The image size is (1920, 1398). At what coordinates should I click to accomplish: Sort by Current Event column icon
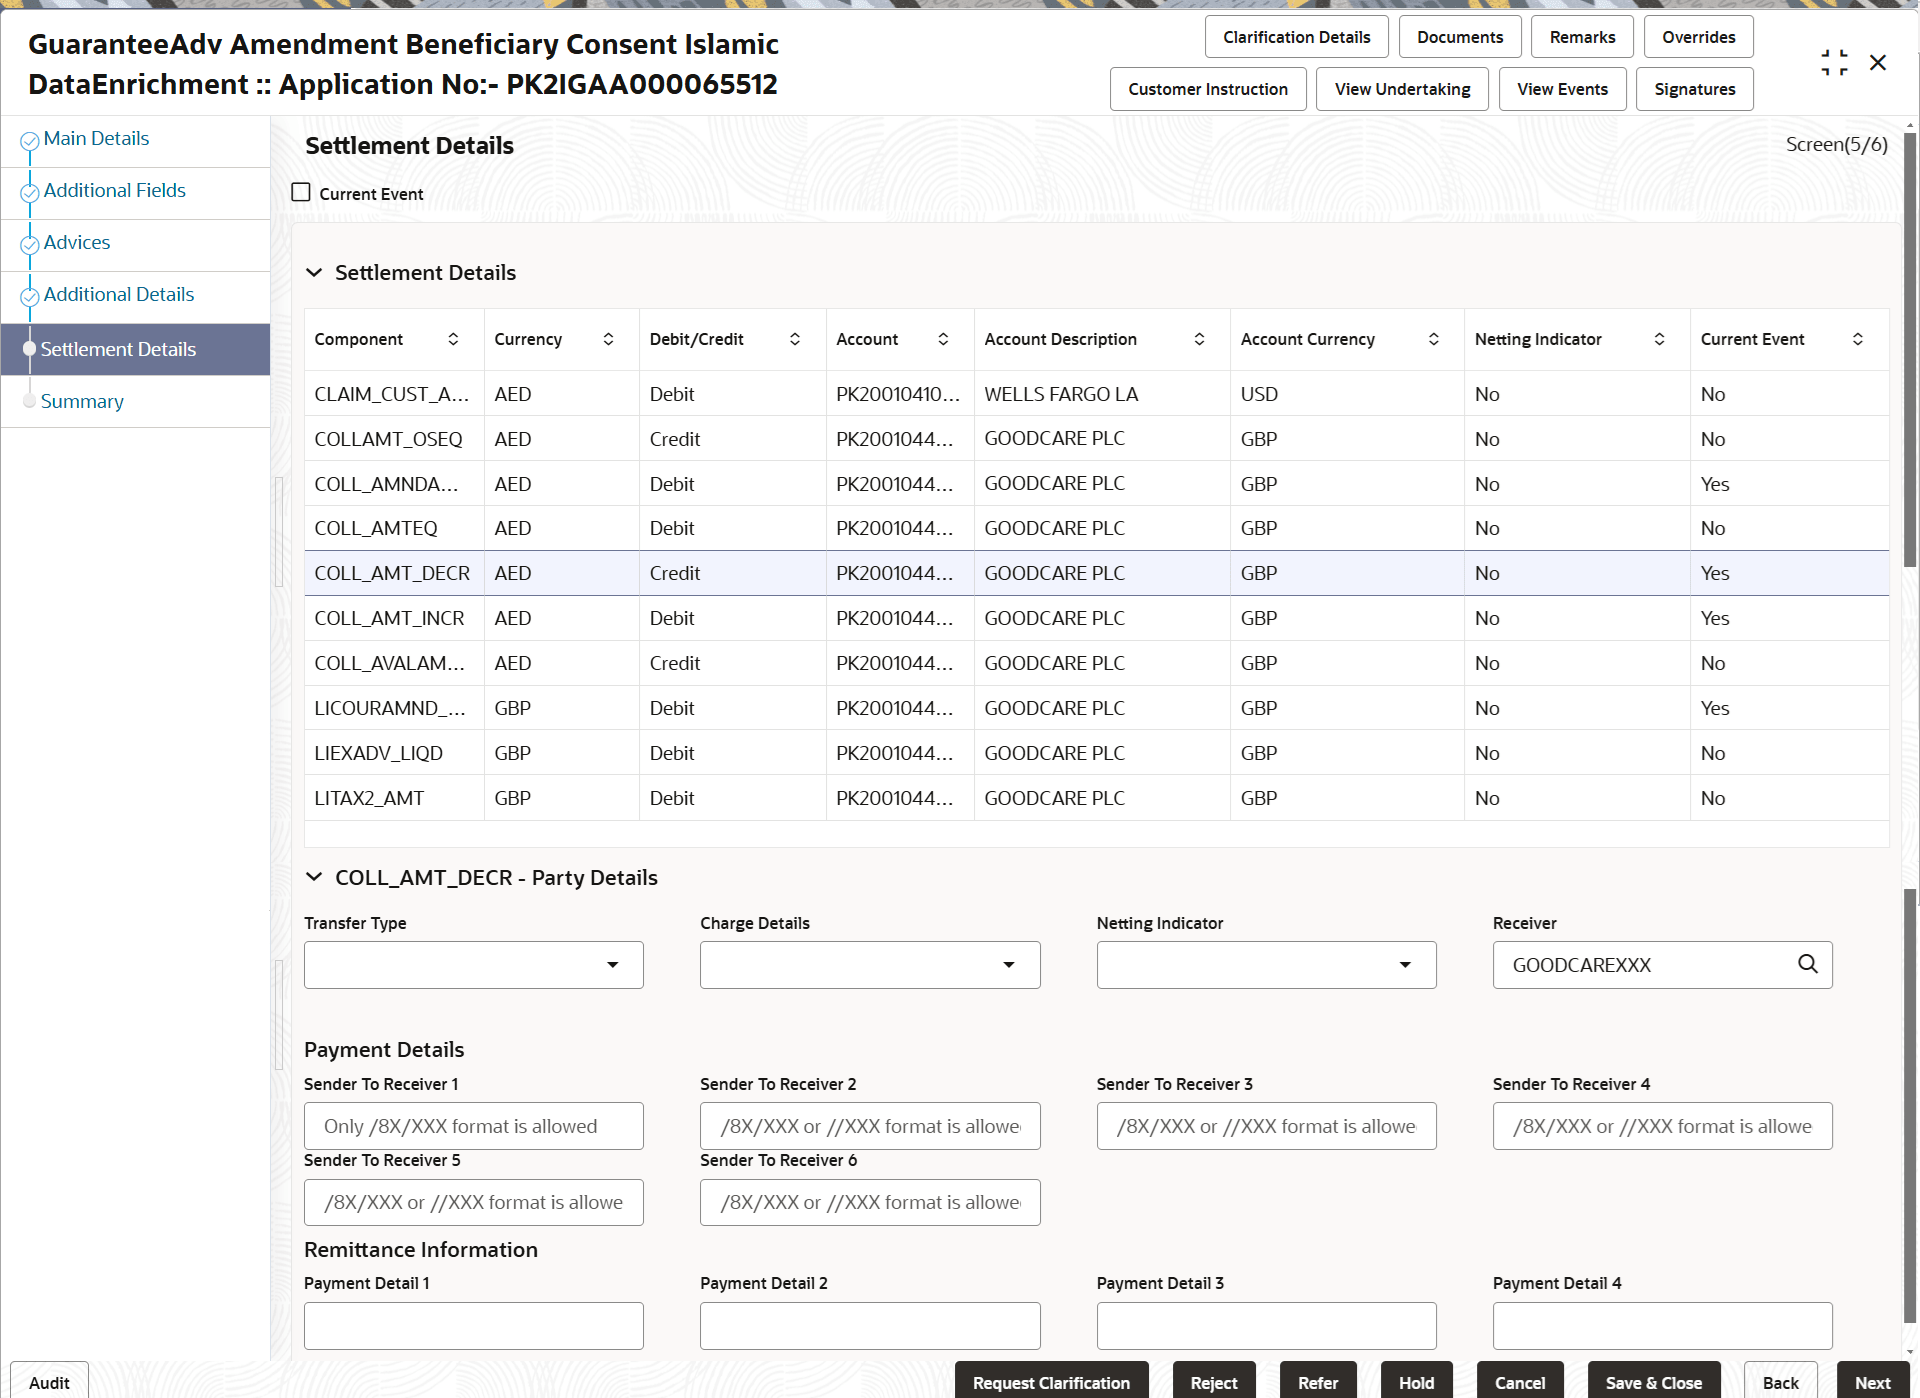pyautogui.click(x=1857, y=339)
